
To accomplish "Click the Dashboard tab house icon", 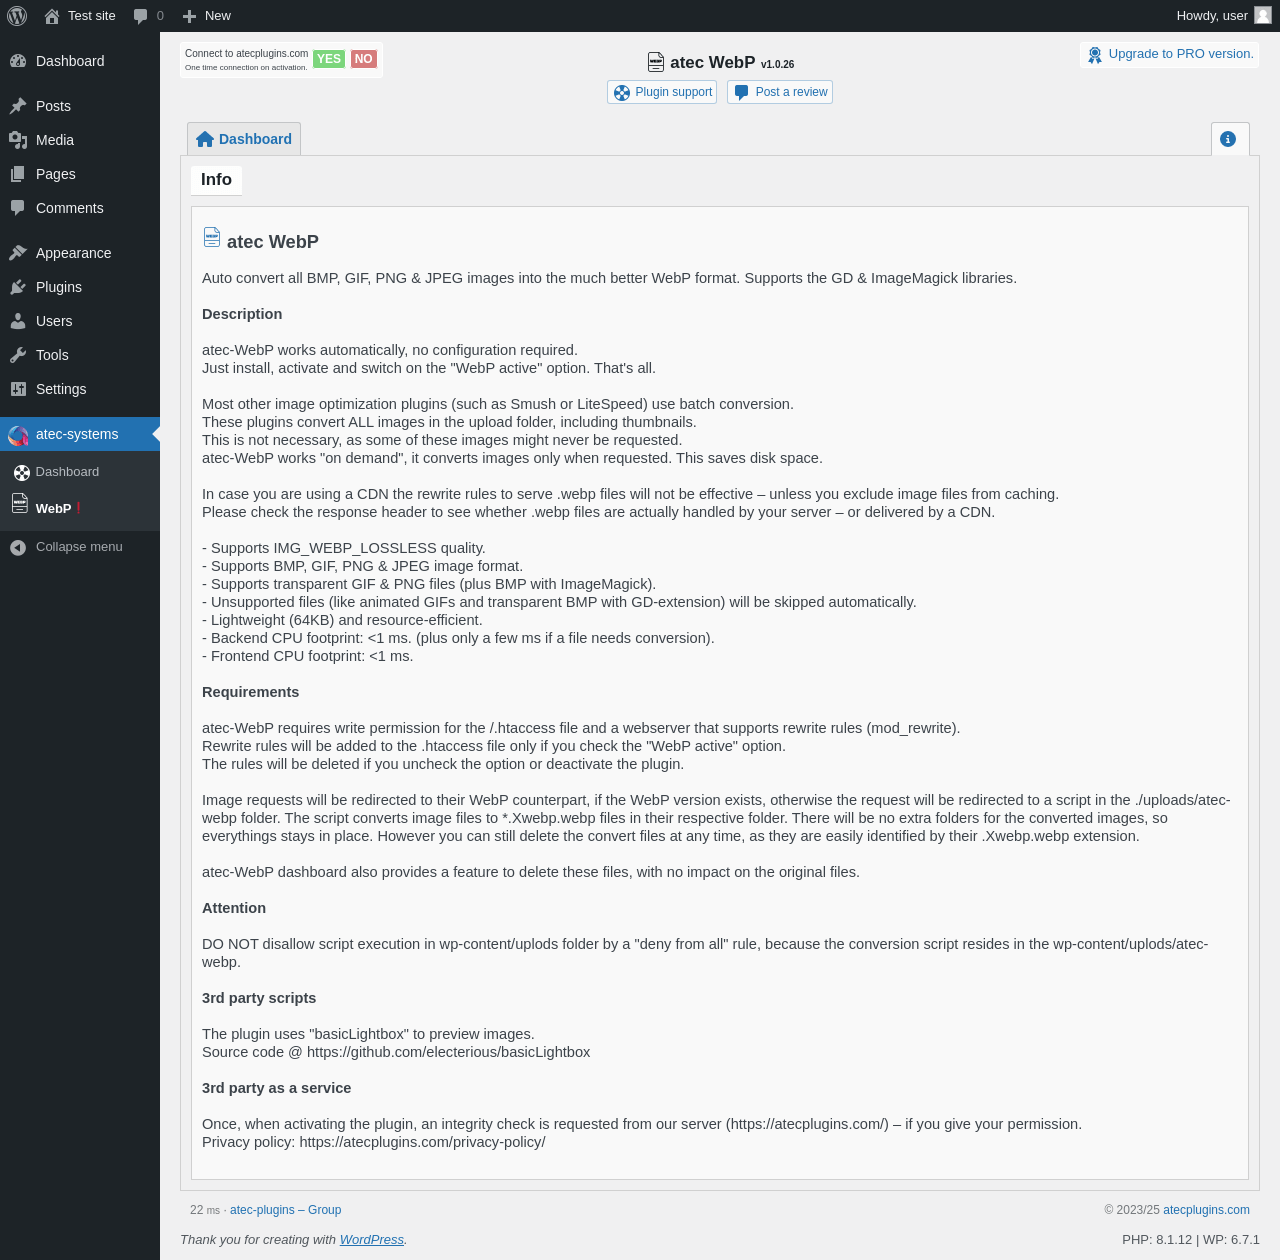I will pos(205,139).
